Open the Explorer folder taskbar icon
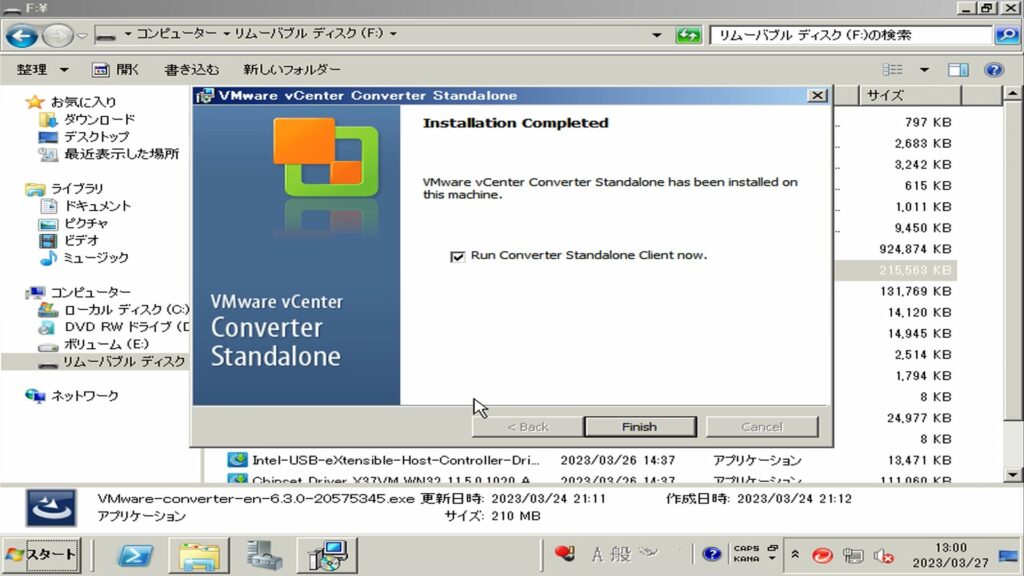This screenshot has width=1024, height=576. coord(199,555)
